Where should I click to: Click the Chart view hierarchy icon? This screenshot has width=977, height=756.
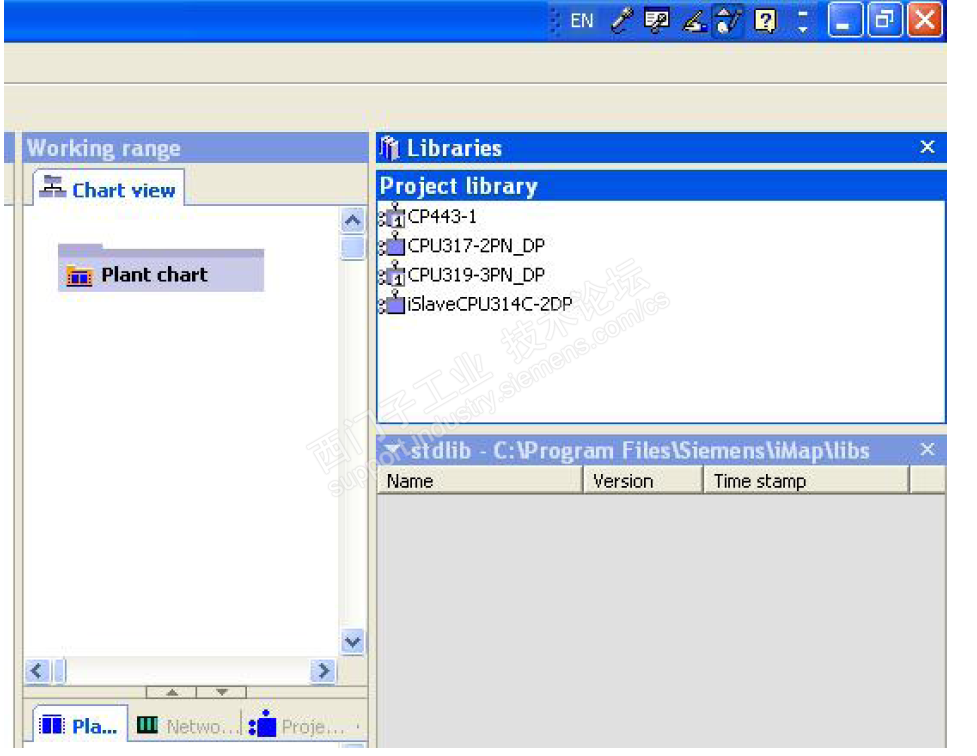[x=52, y=187]
